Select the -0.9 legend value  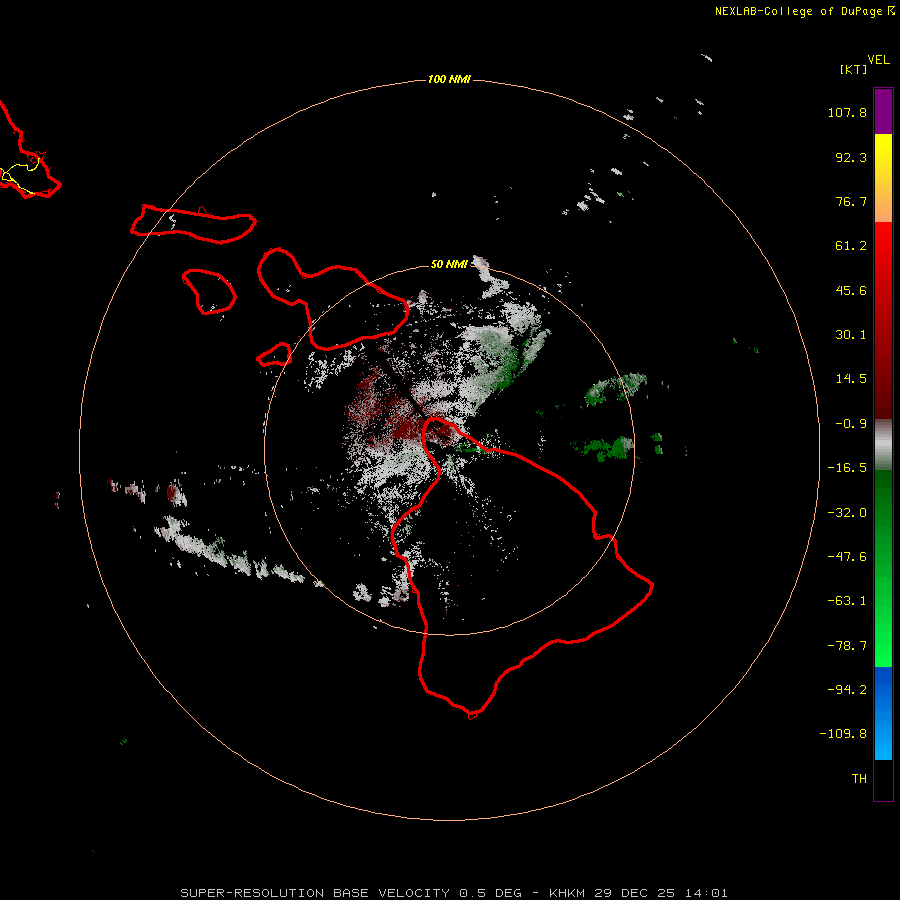(851, 424)
